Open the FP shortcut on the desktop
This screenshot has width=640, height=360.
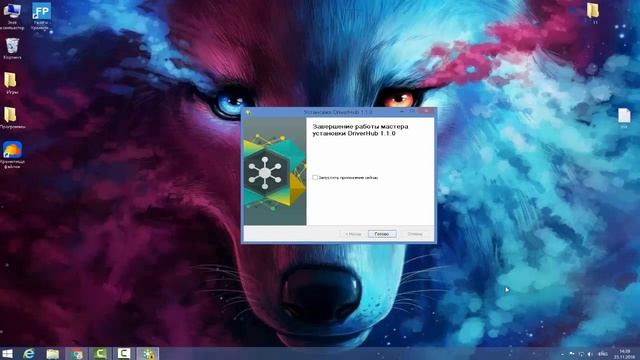[x=41, y=16]
